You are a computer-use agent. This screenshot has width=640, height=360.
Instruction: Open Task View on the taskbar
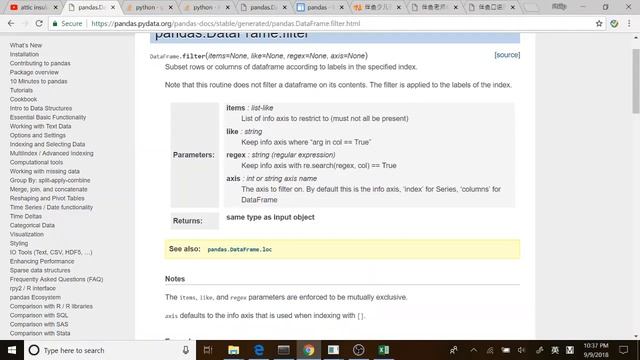208,350
